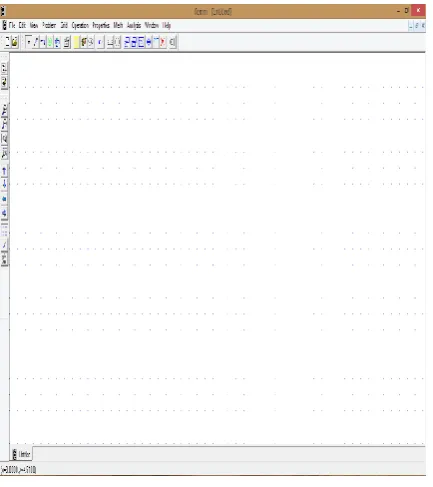Open the Edit menu

[22, 25]
